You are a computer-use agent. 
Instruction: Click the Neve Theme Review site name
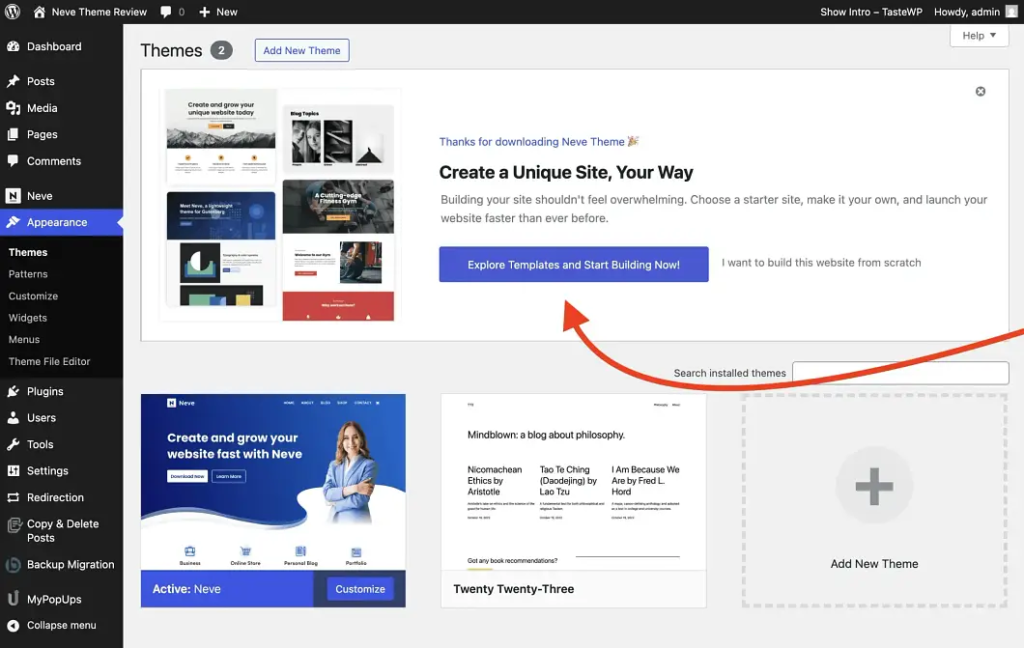point(99,12)
